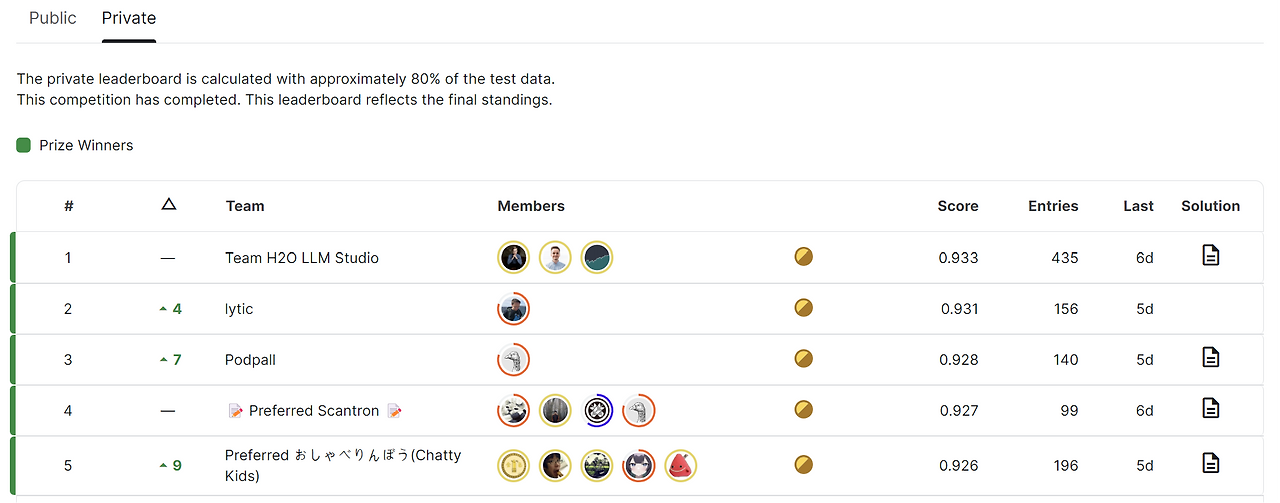Click gold medal in Preferred Scantron row
Image resolution: width=1280 pixels, height=503 pixels.
click(803, 409)
